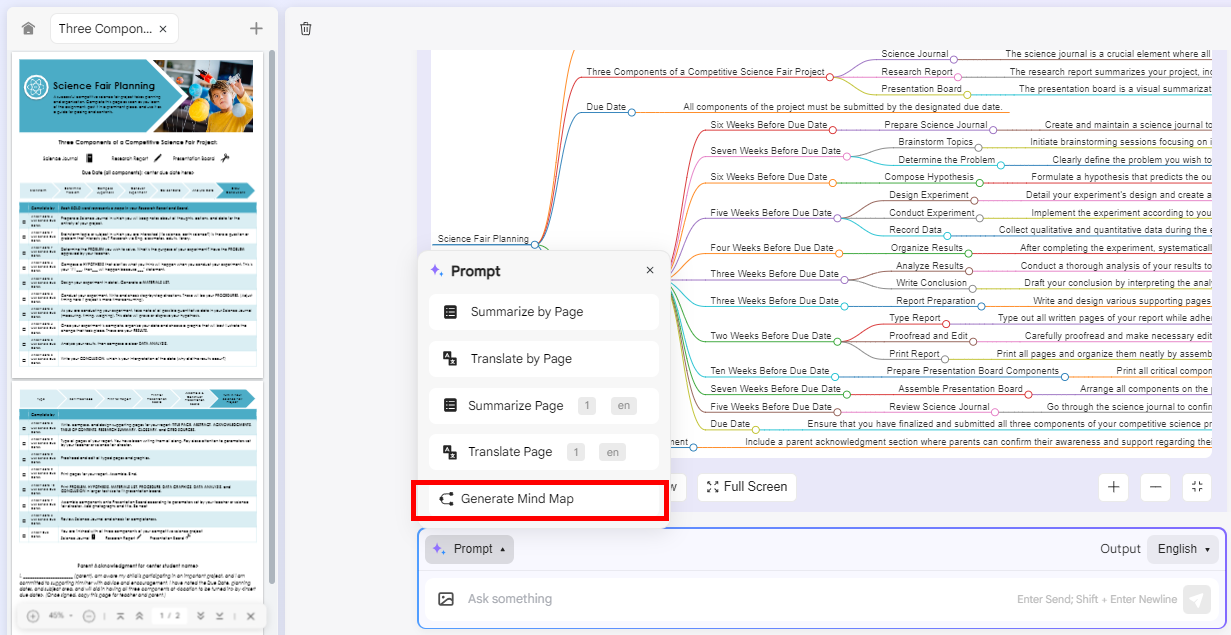Open a new document tab with the plus icon
Viewport: 1231px width, 635px height.
pyautogui.click(x=256, y=28)
